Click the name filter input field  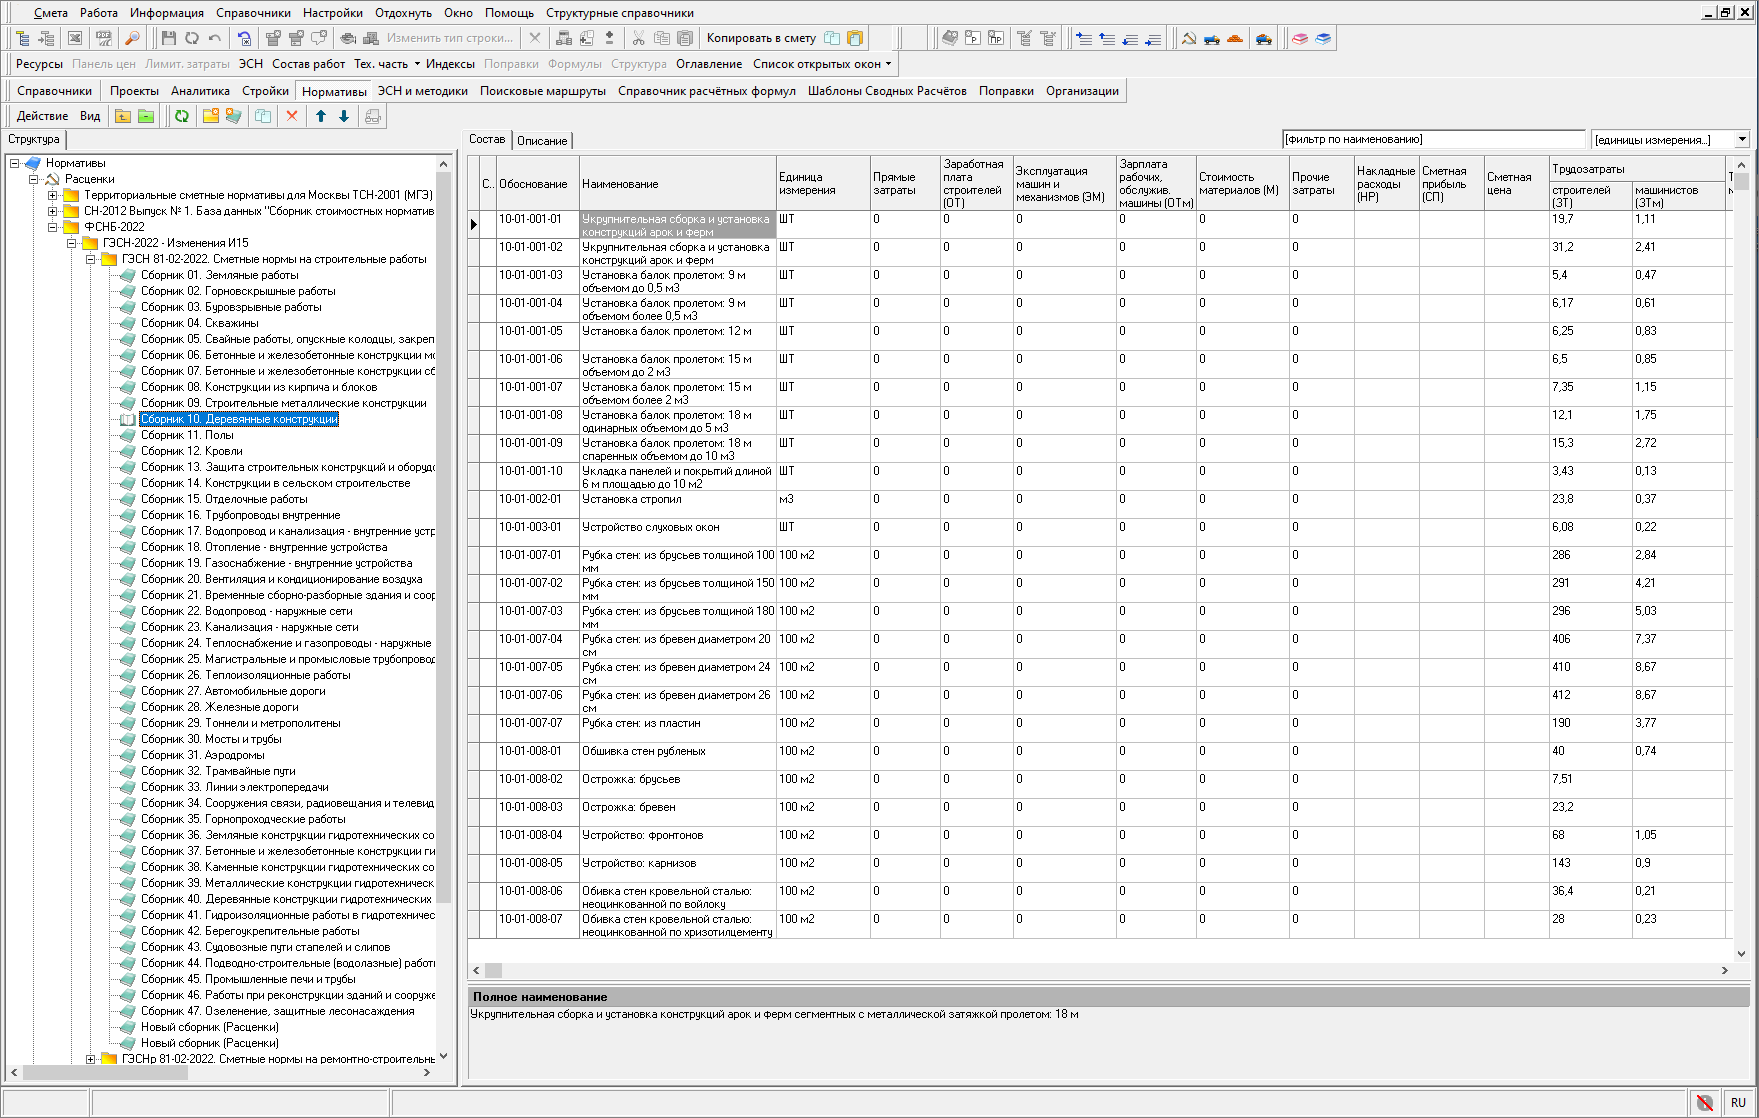coord(1433,140)
